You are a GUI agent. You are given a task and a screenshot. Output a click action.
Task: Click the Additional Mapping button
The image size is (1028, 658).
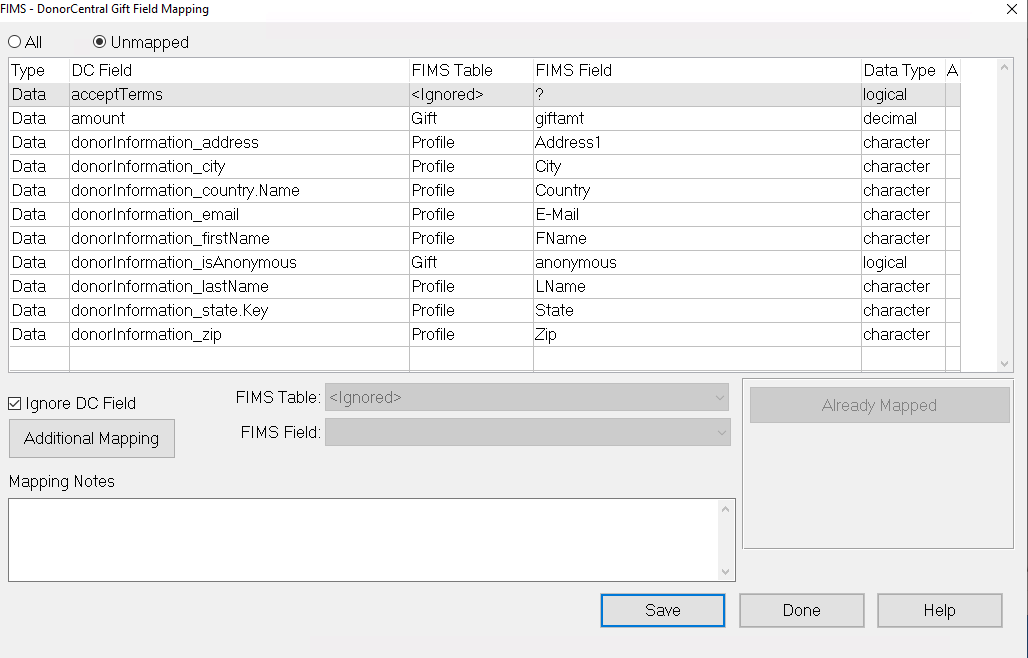pyautogui.click(x=92, y=438)
